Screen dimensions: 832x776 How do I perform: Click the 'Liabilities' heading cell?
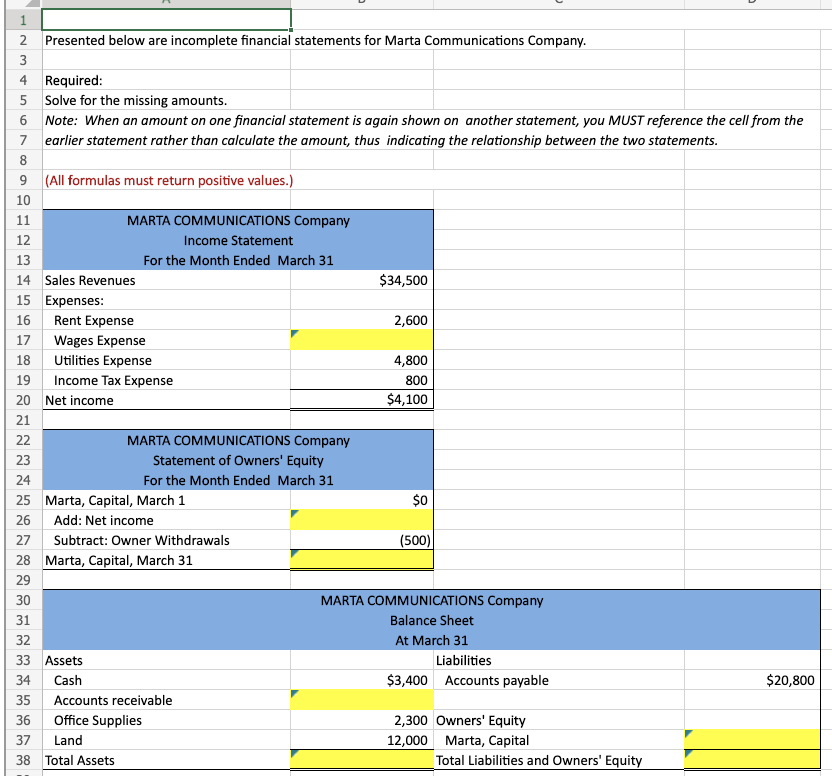coord(559,660)
